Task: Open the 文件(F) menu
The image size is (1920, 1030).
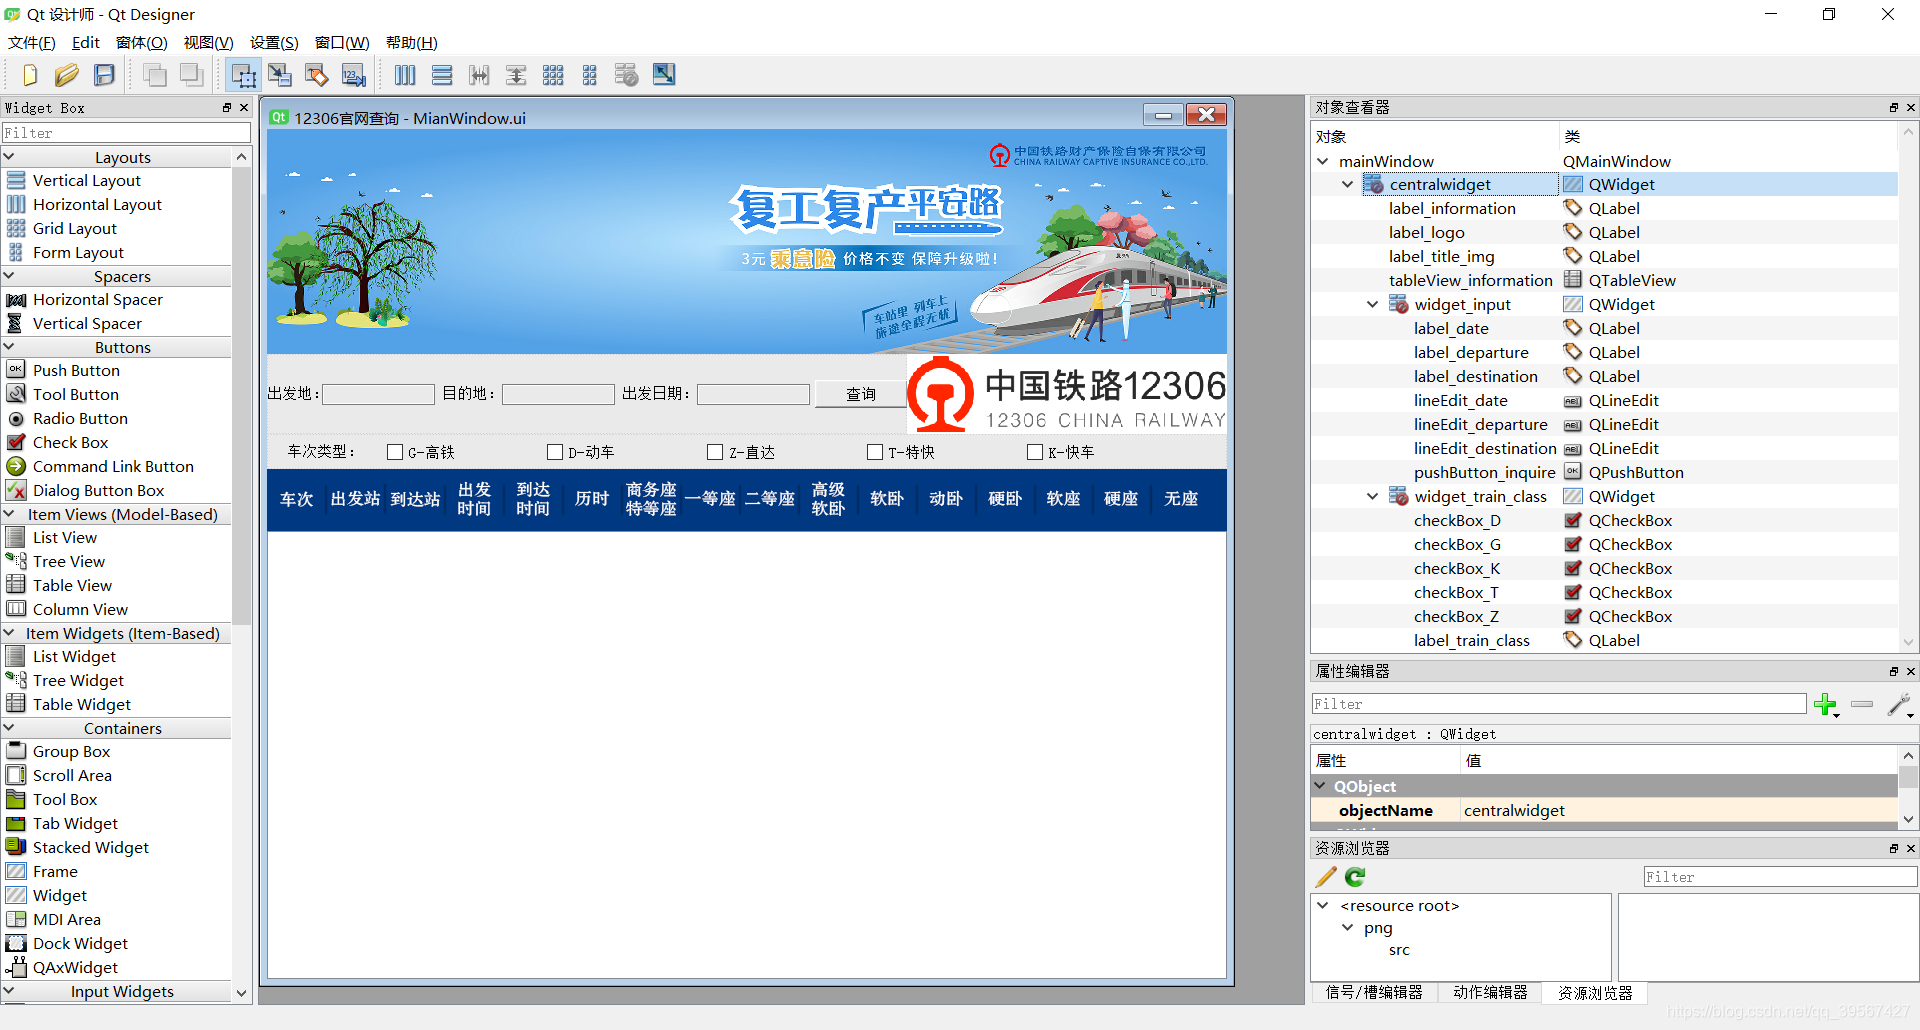Action: tap(32, 42)
